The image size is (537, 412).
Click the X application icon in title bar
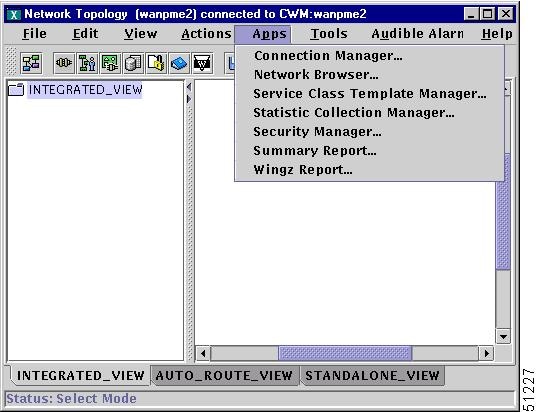[13, 14]
